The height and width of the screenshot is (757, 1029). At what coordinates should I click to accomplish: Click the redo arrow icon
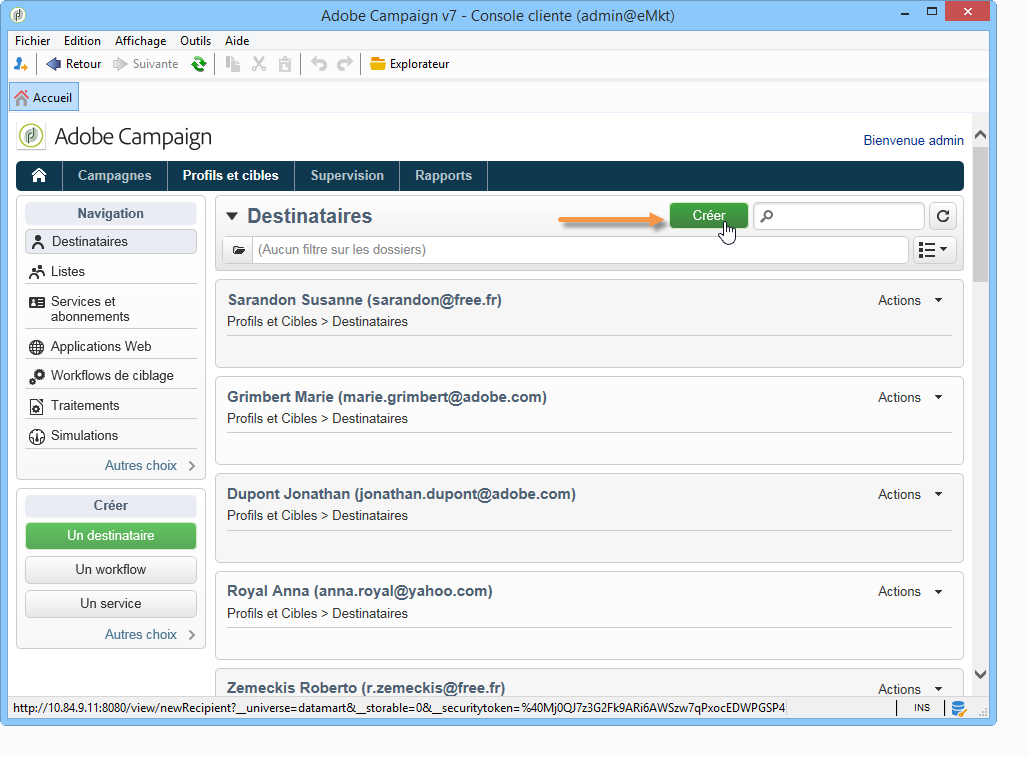click(345, 64)
